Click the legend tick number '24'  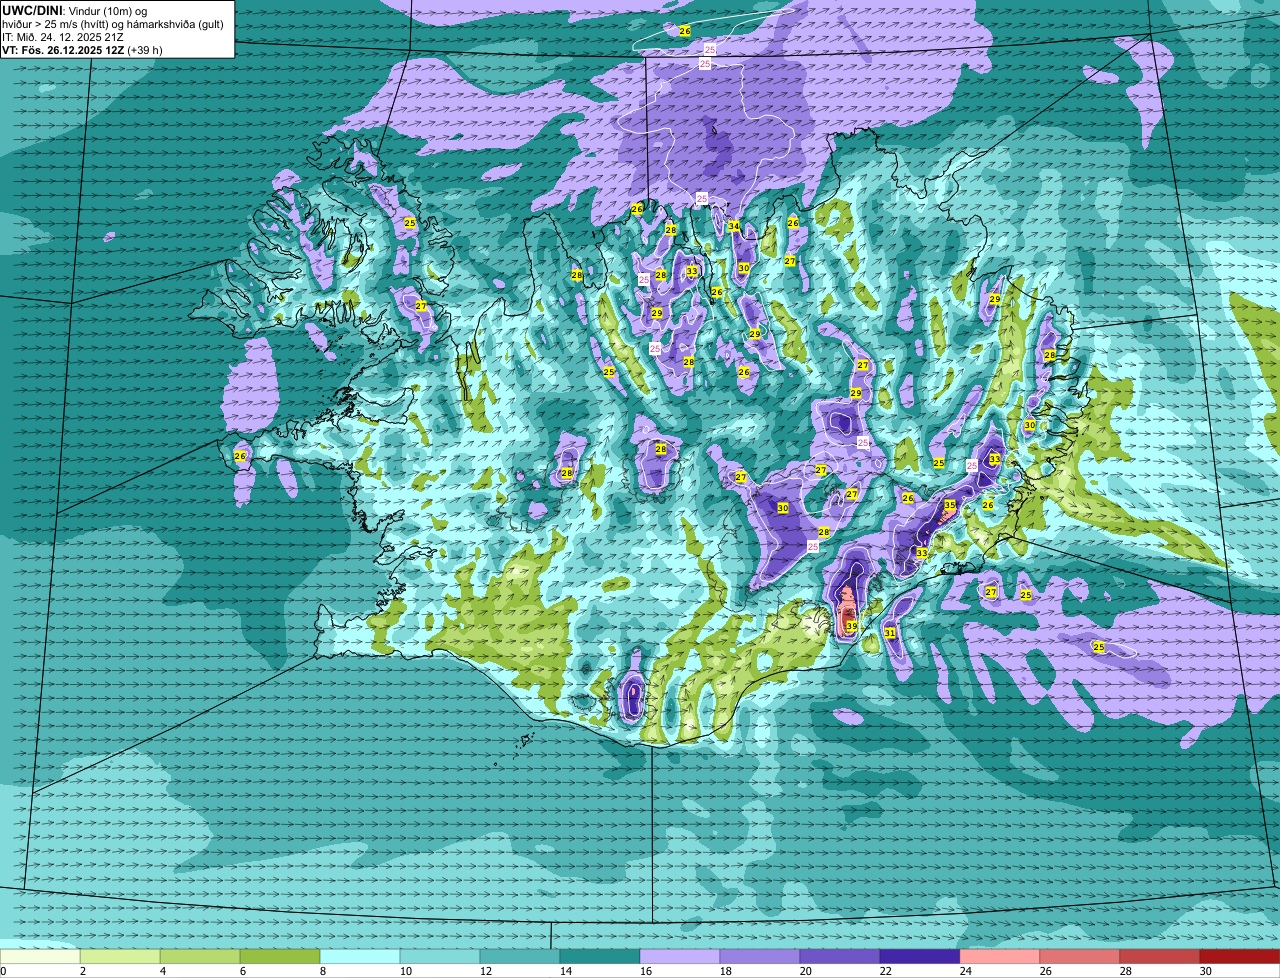pos(966,971)
